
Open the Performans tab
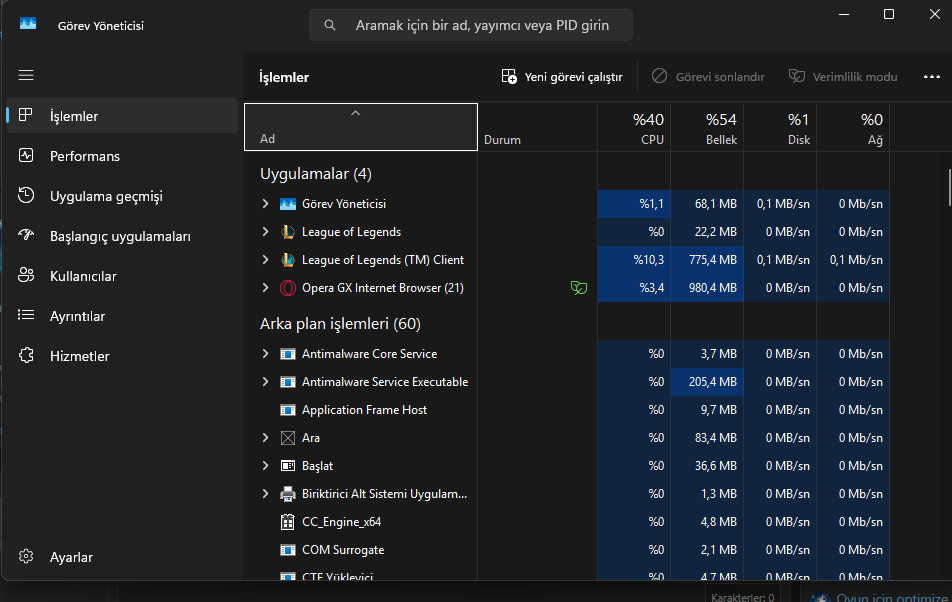(85, 156)
